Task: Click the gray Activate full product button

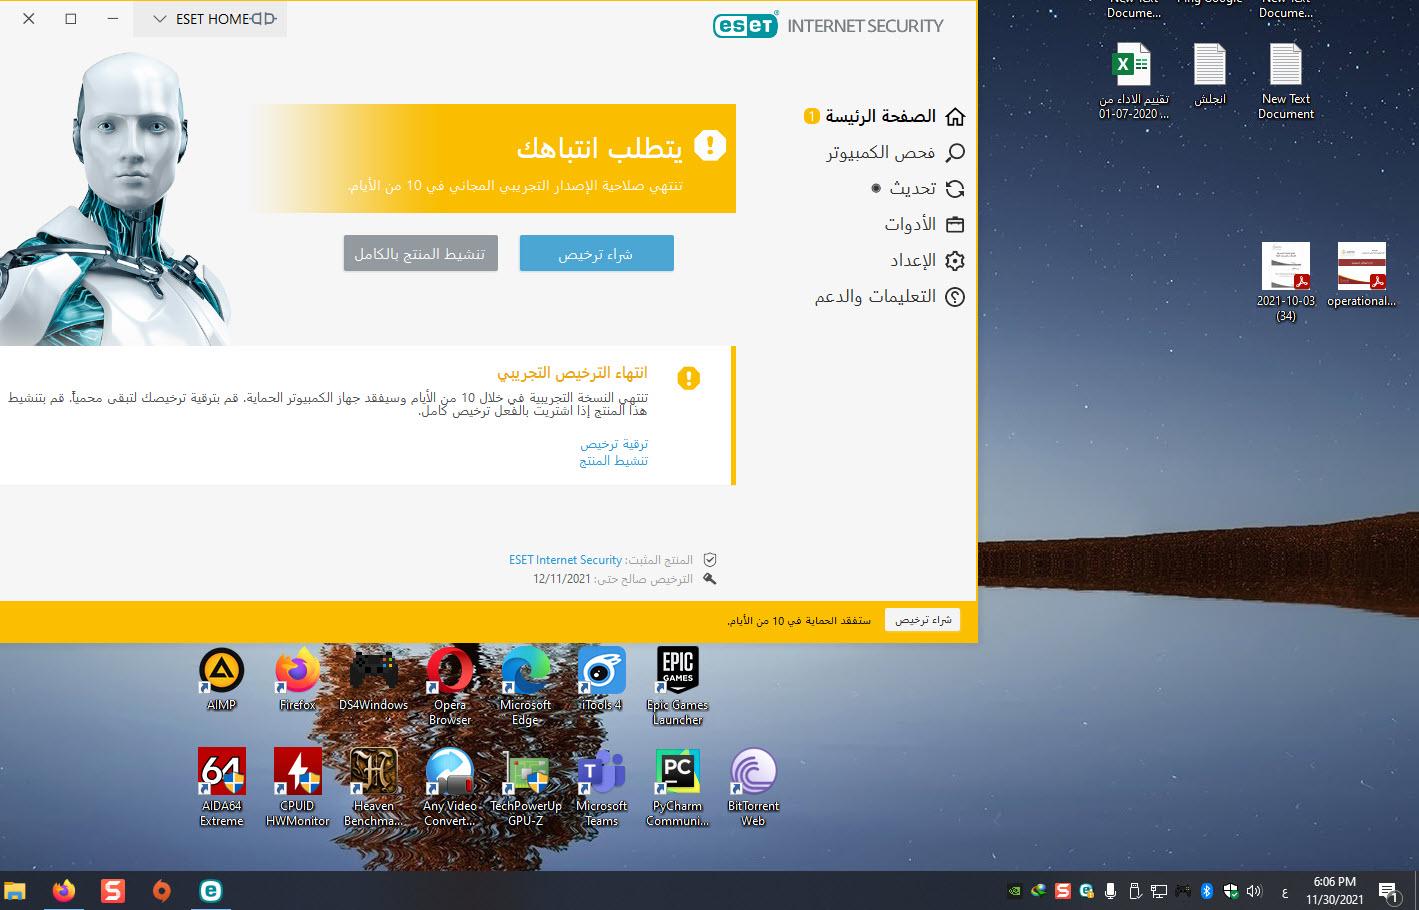Action: 420,253
